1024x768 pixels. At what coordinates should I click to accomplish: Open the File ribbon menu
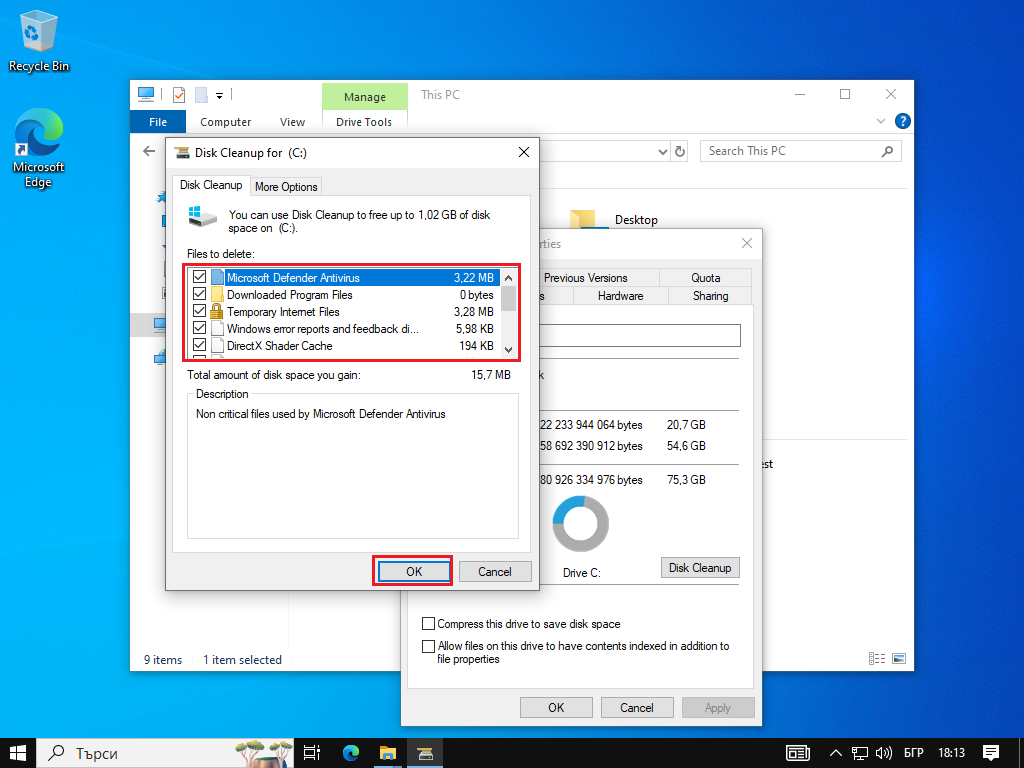[x=158, y=121]
